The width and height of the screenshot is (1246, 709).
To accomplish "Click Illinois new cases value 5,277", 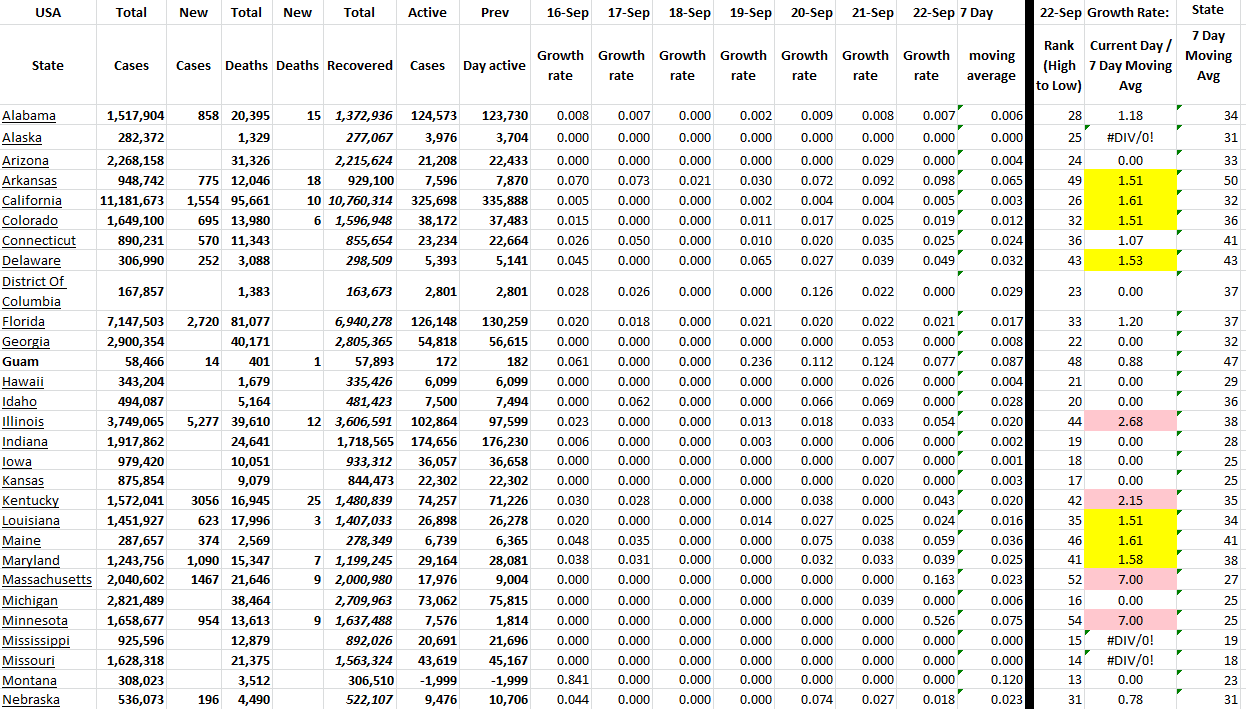I will tap(196, 421).
